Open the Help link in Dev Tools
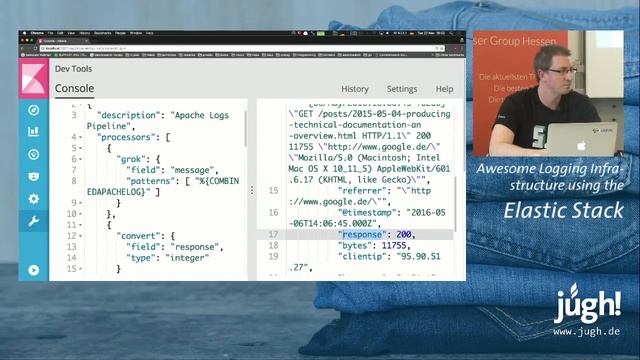The image size is (640, 360). [x=444, y=89]
